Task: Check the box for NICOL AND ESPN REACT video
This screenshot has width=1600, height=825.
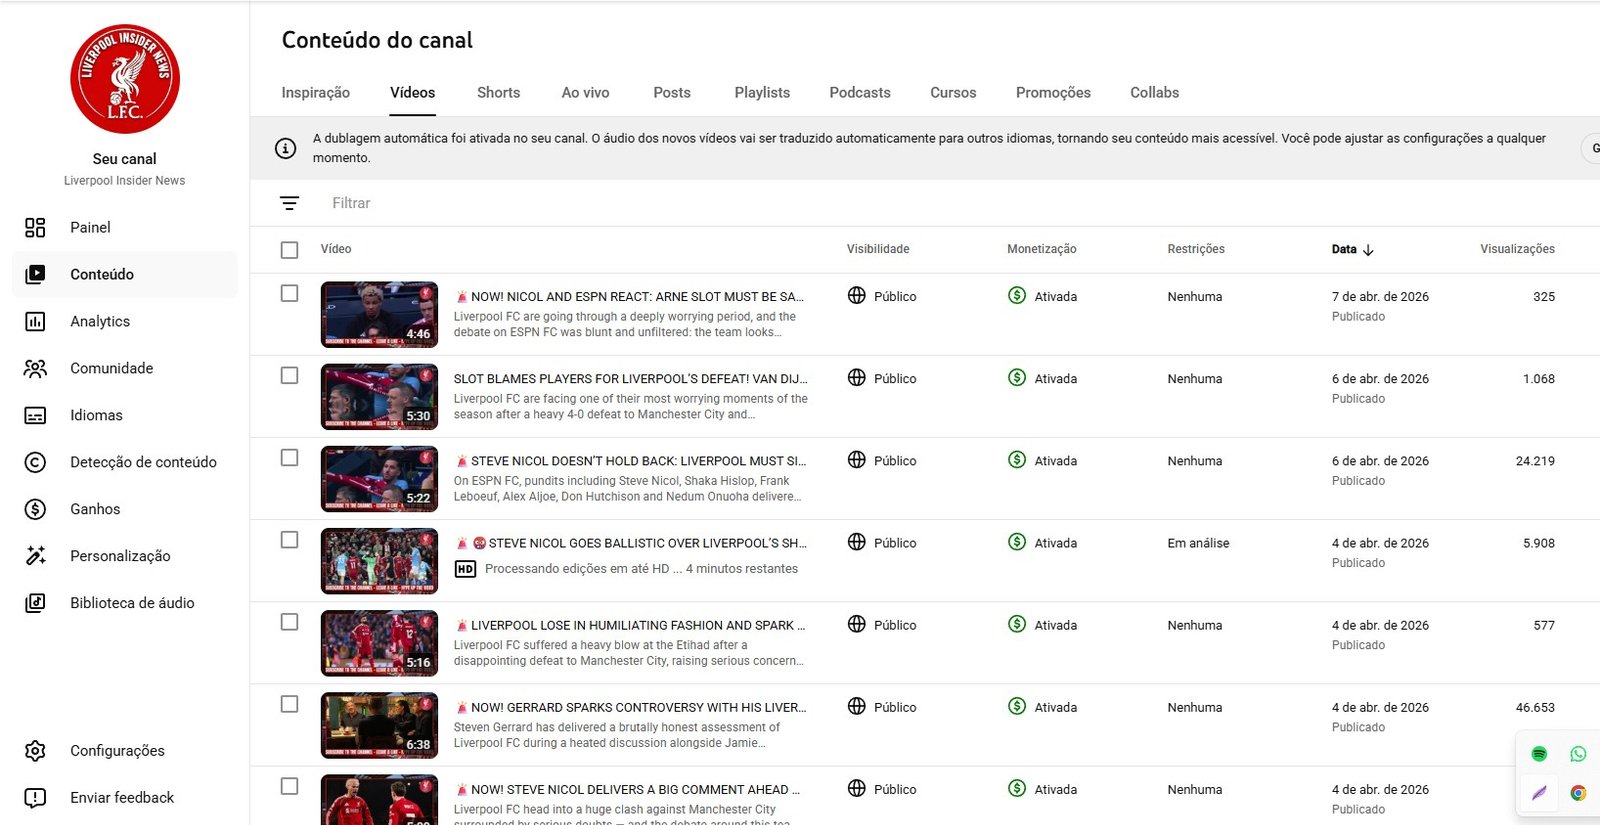Action: 290,294
